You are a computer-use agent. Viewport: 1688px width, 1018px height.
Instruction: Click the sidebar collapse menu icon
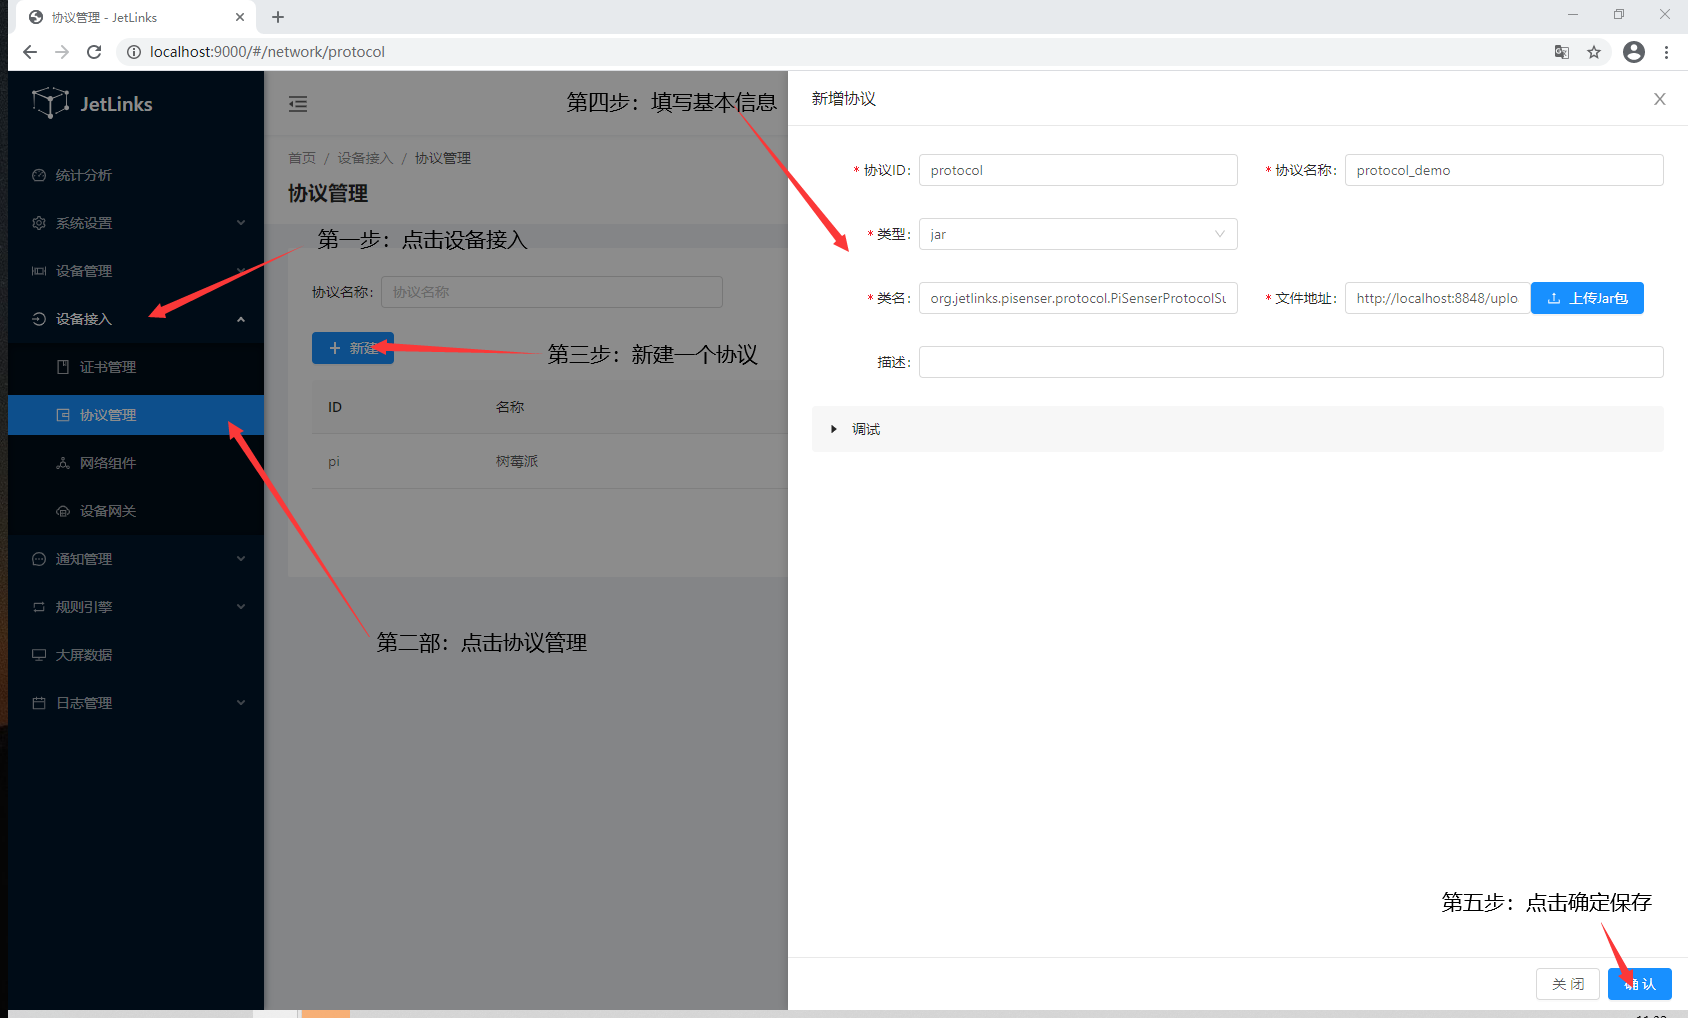[x=298, y=104]
